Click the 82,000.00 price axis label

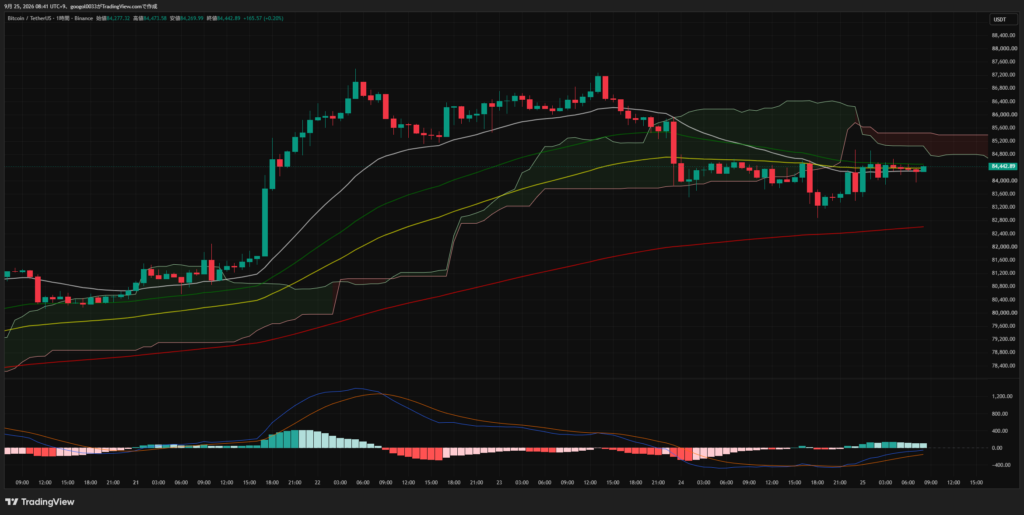tap(1003, 247)
